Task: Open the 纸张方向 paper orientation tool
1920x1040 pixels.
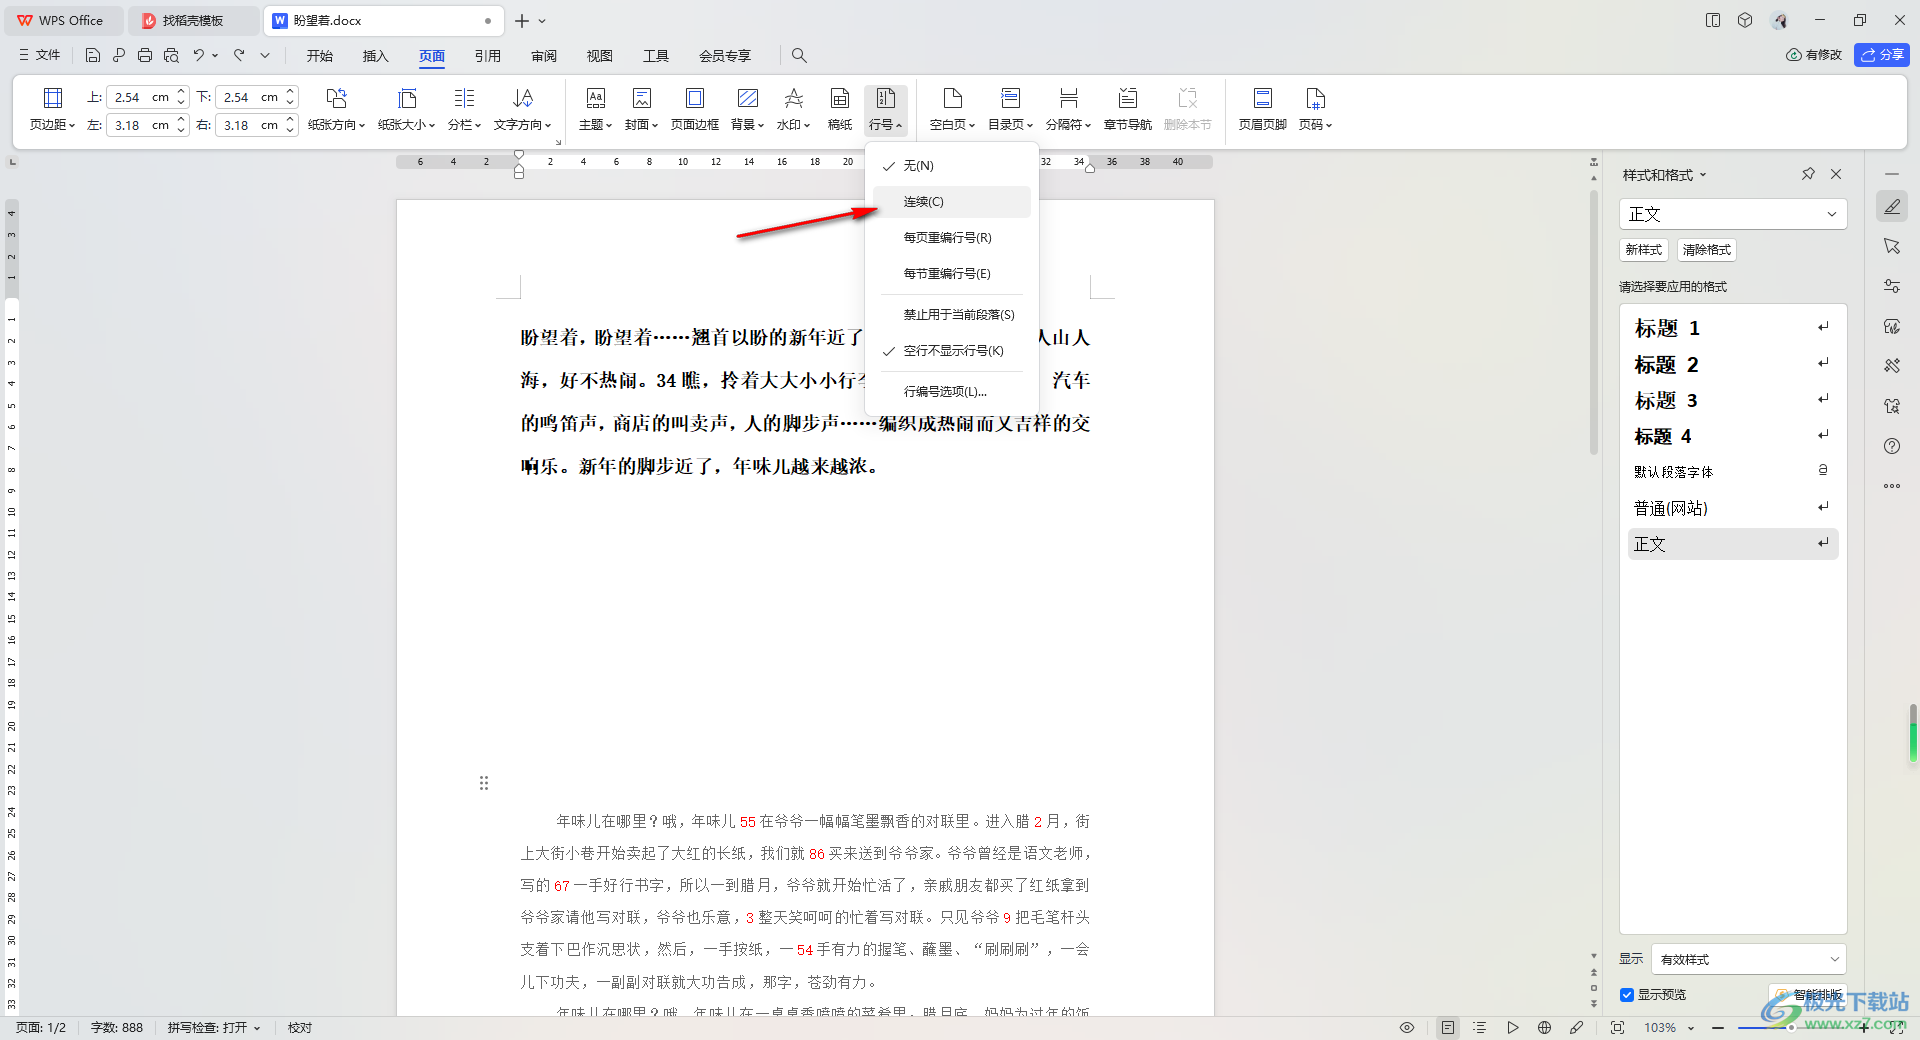Action: click(x=336, y=109)
